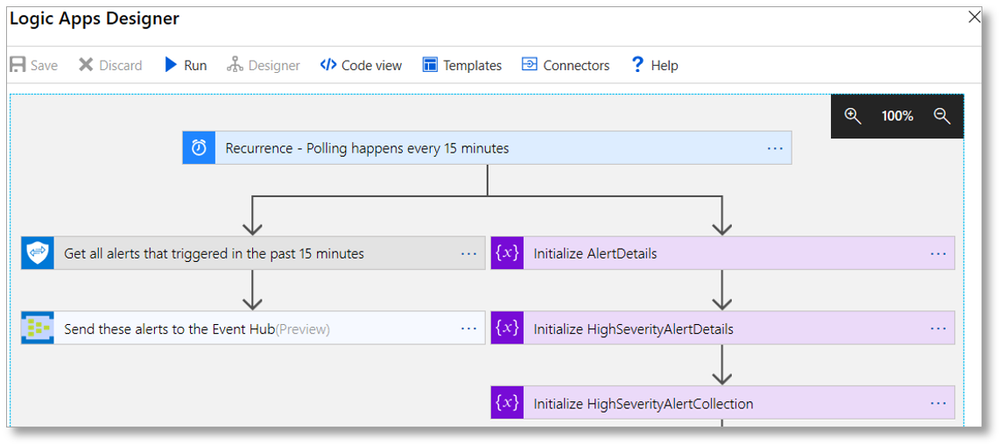Click the Designer flow icon
Image resolution: width=999 pixels, height=446 pixels.
235,65
